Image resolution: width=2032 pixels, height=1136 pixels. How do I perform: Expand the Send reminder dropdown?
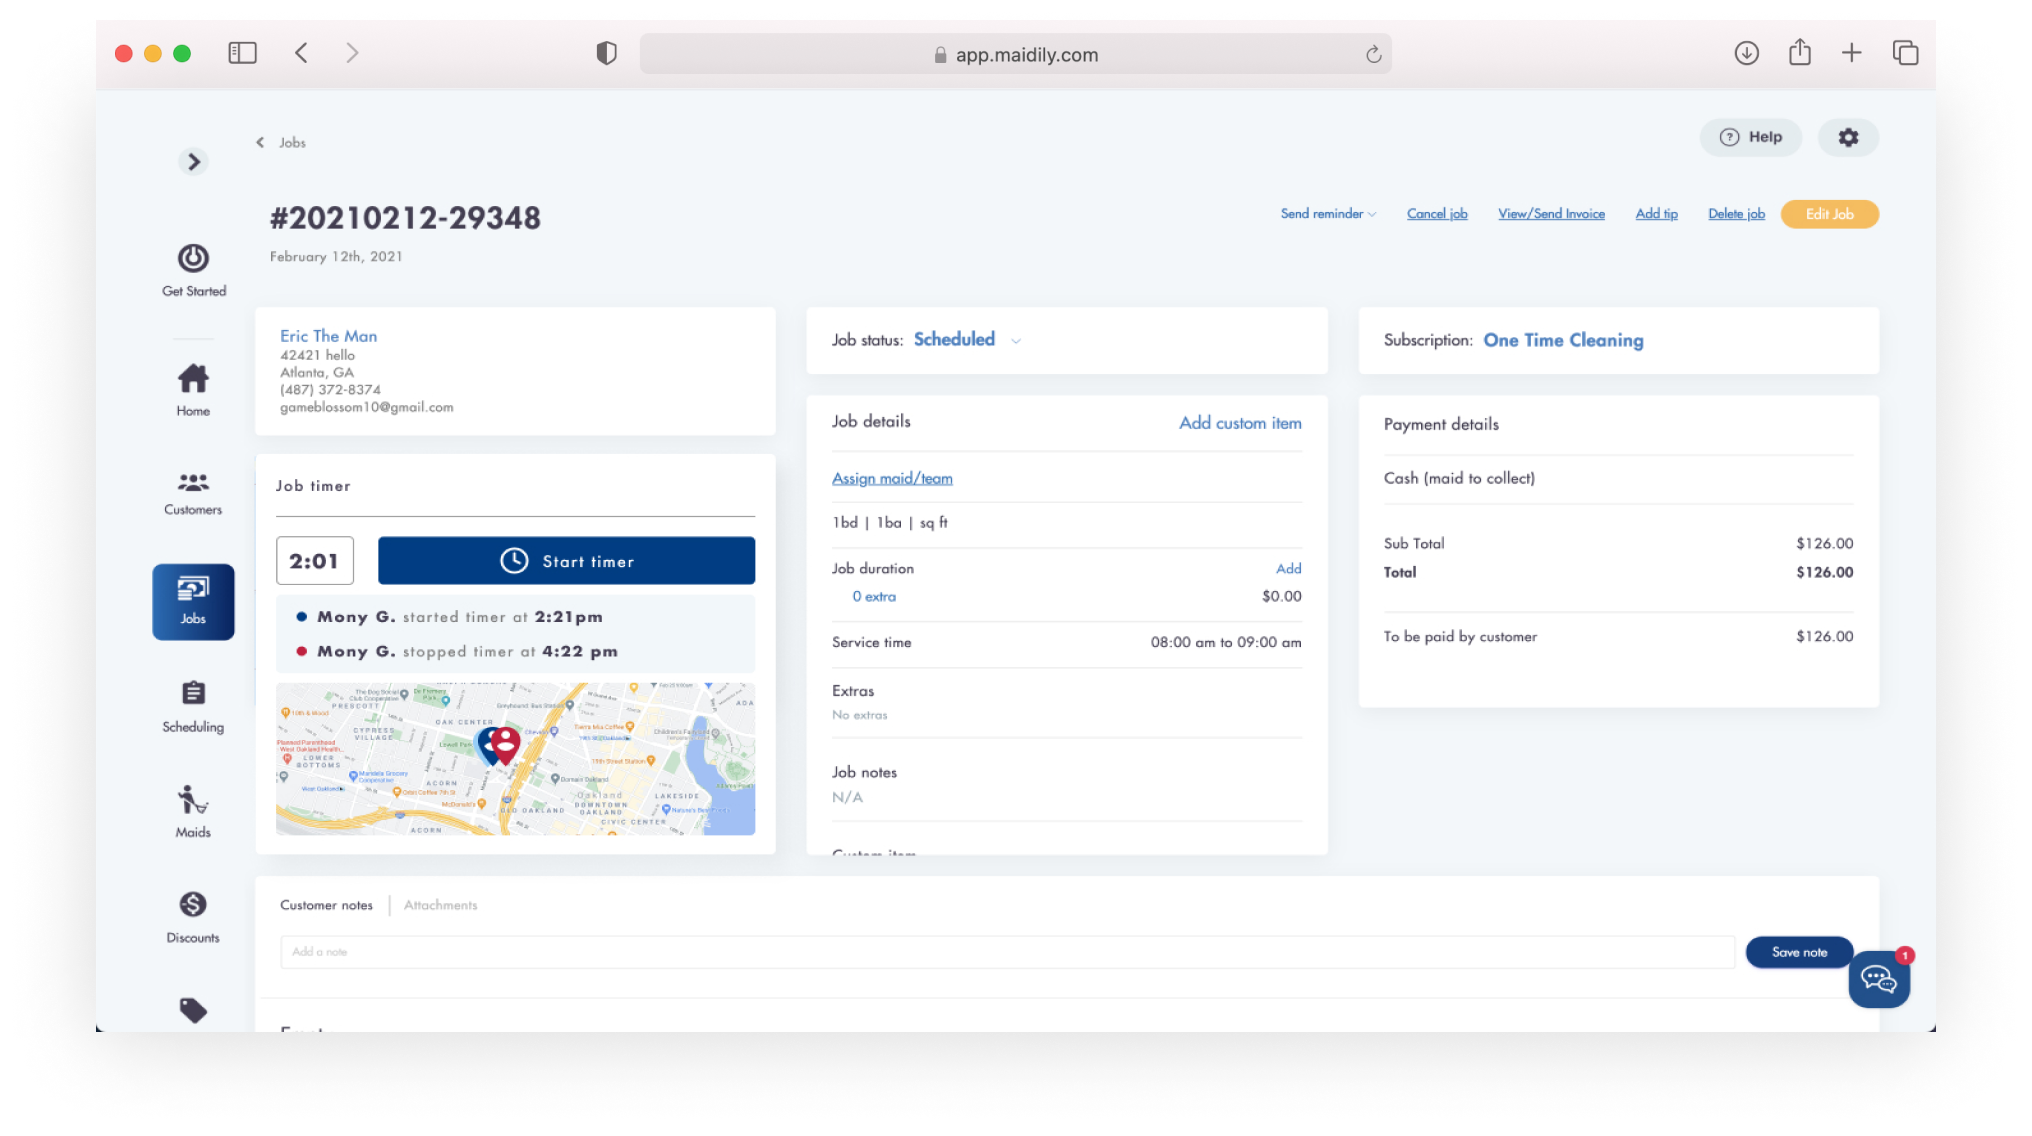coord(1327,214)
